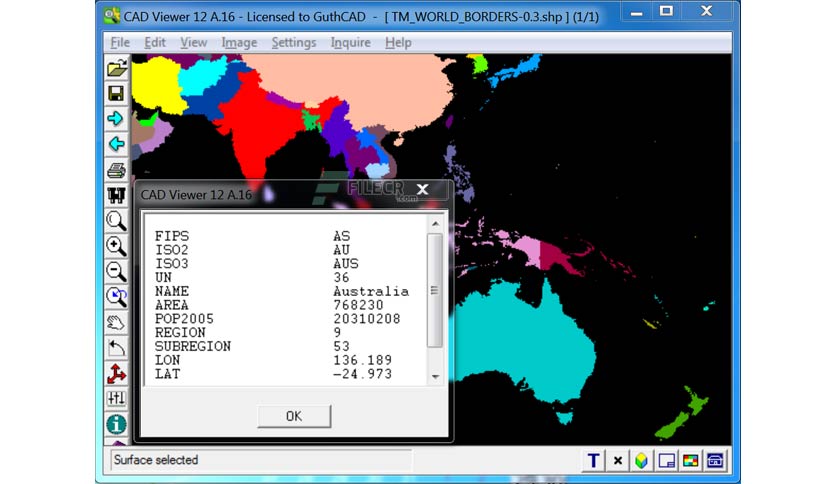
Task: Click the dark blue toolbox icon
Action: (x=715, y=461)
